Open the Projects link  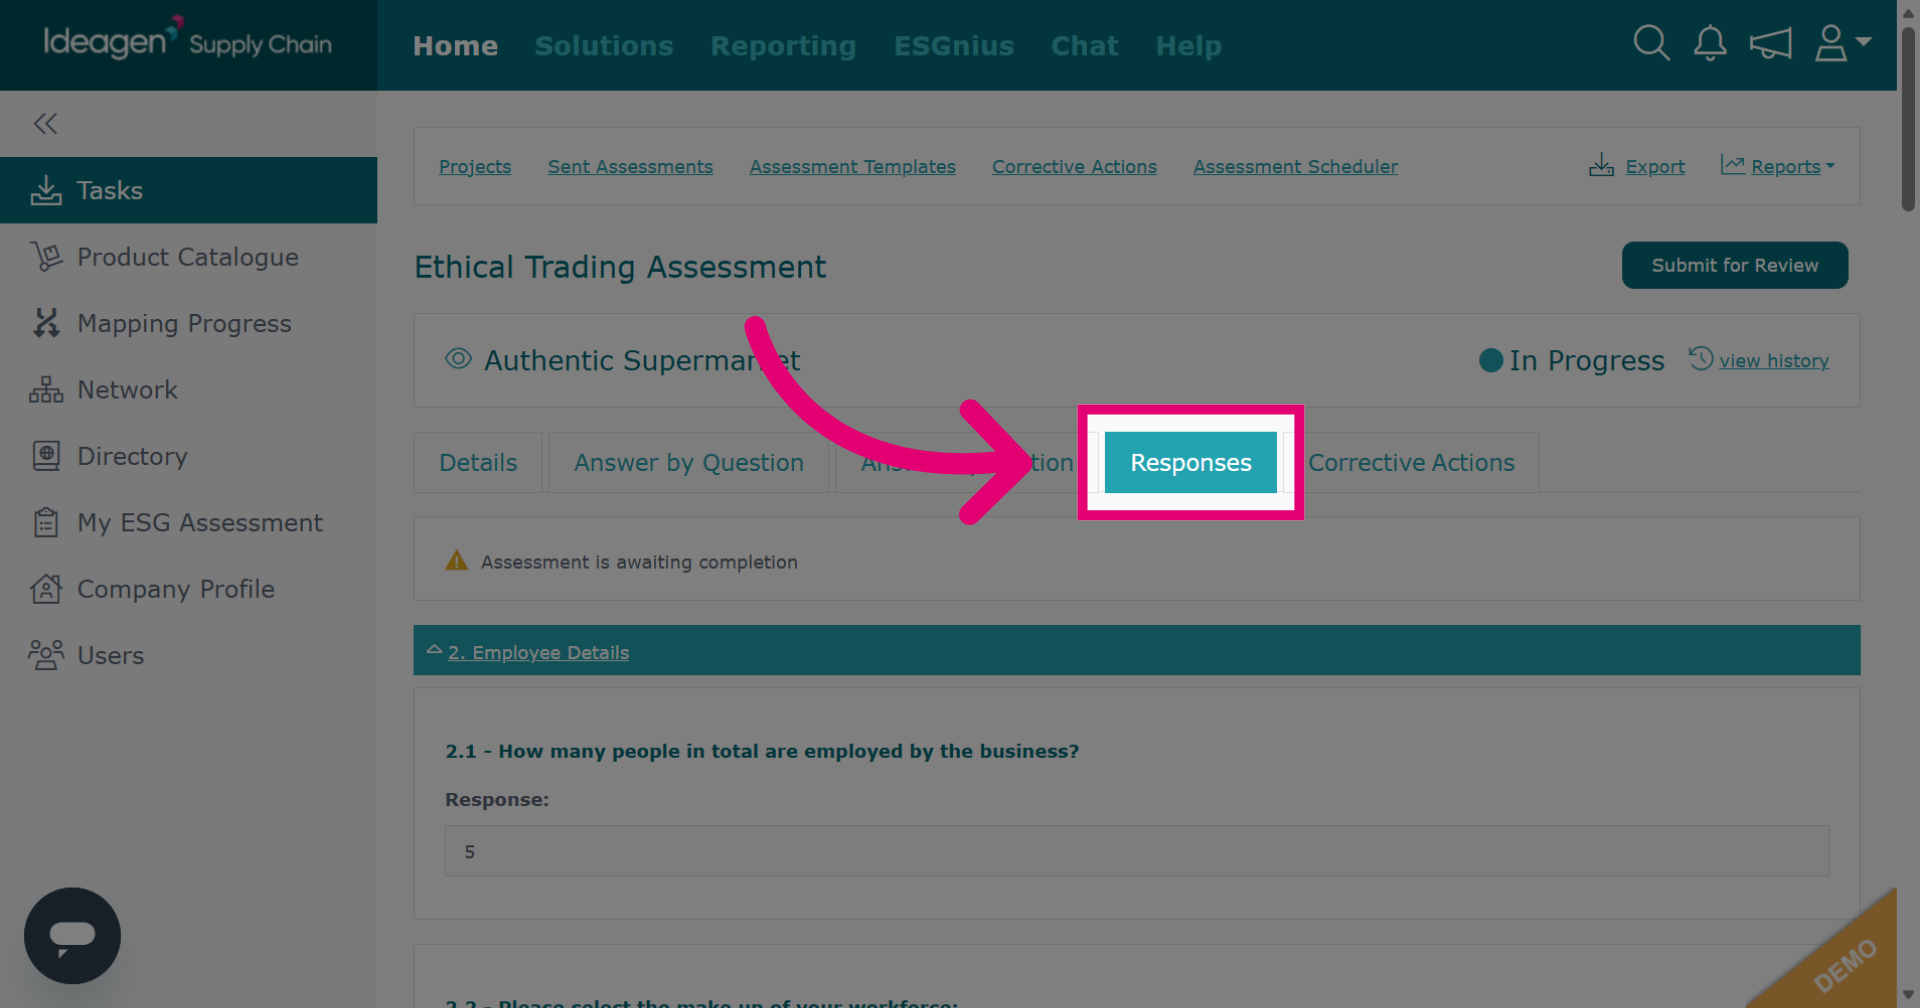(475, 167)
